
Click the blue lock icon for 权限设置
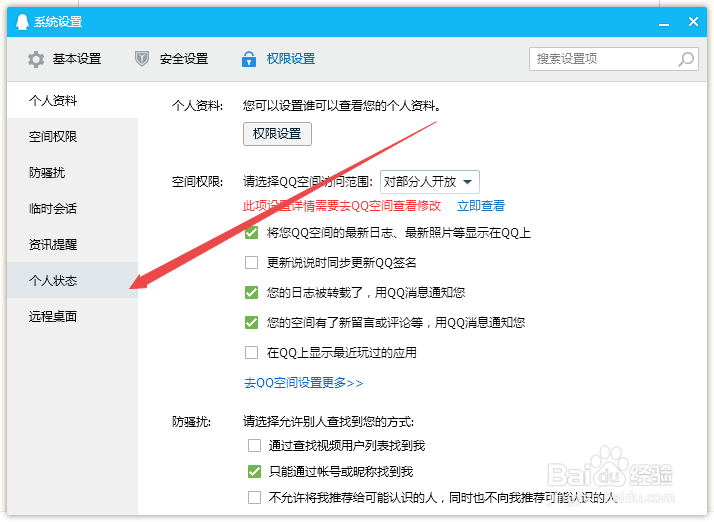click(x=249, y=59)
